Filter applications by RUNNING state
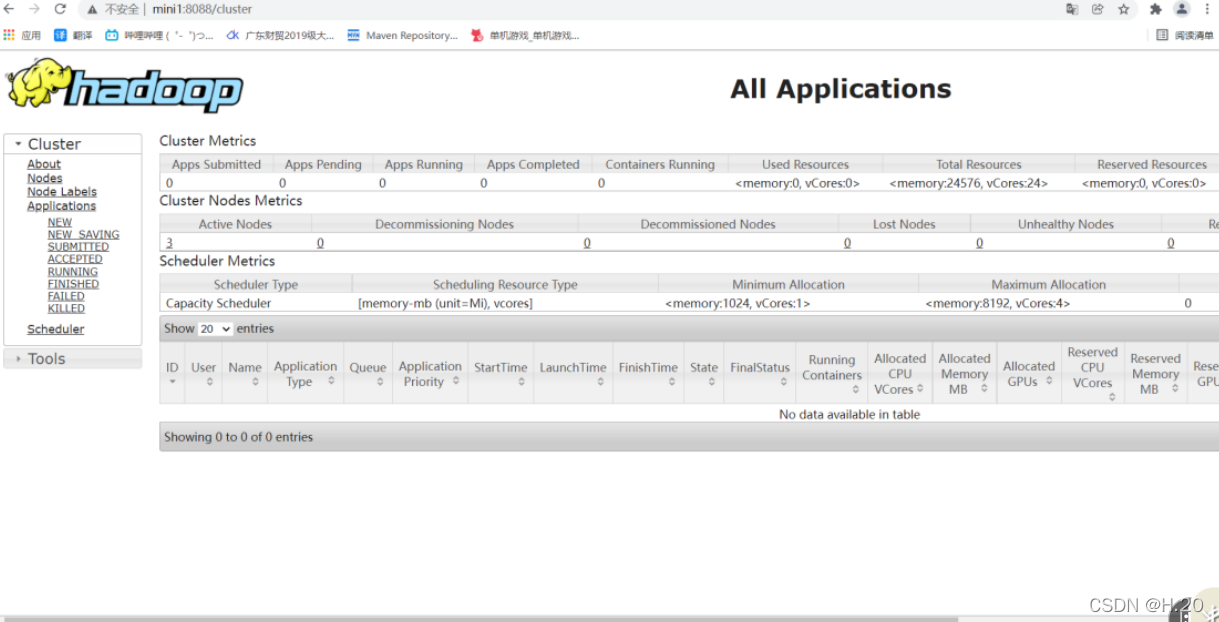The height and width of the screenshot is (622, 1219). [73, 271]
